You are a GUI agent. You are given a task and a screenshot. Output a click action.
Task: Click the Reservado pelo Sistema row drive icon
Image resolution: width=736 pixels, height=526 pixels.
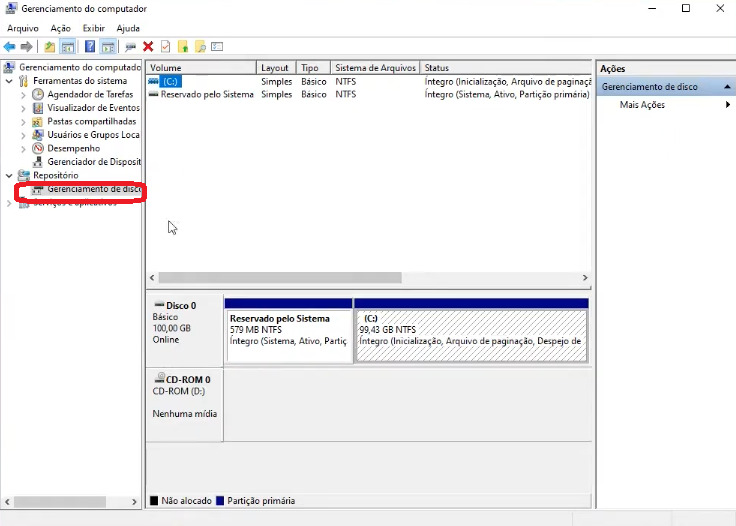click(x=153, y=94)
